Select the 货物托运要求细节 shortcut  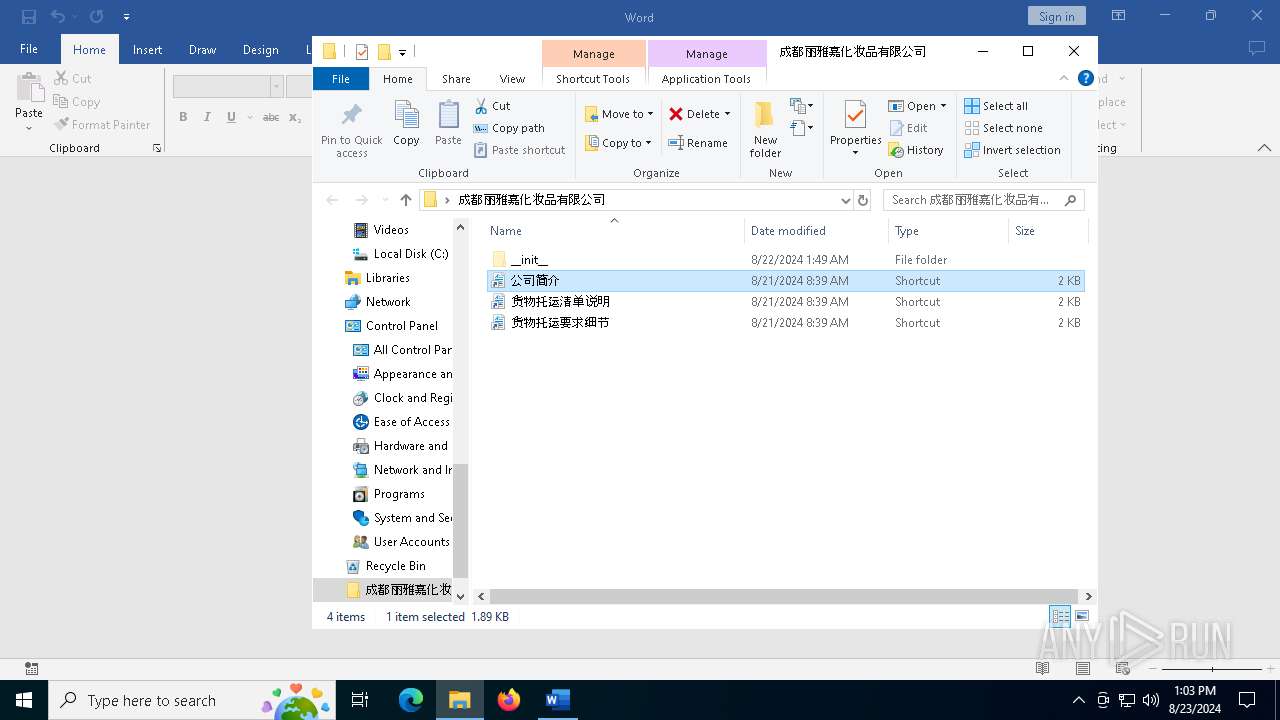coord(785,323)
